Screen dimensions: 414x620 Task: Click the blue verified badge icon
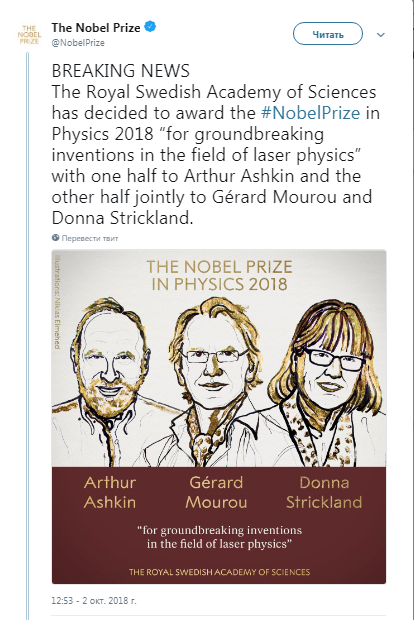click(x=150, y=27)
